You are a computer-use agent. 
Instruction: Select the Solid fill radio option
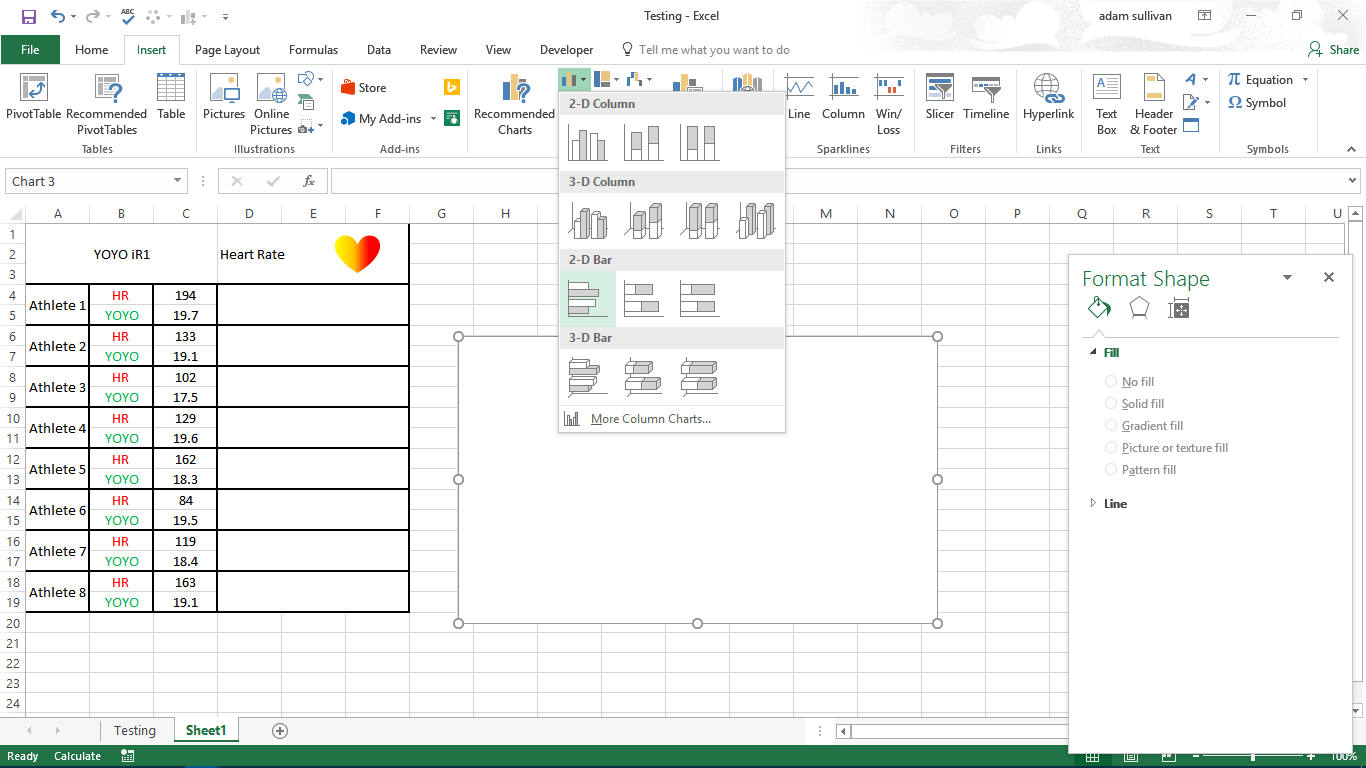(1111, 404)
